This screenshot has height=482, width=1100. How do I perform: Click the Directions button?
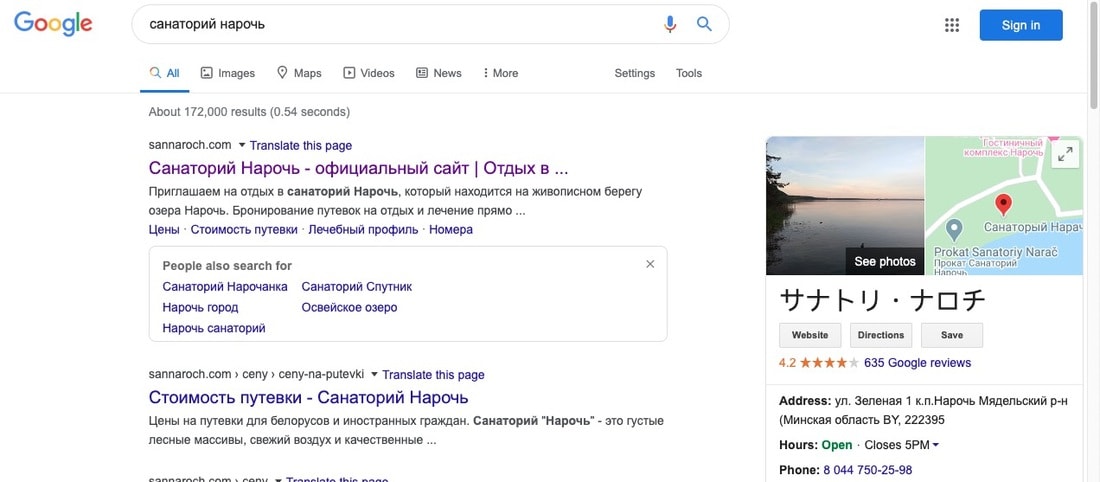click(x=881, y=335)
